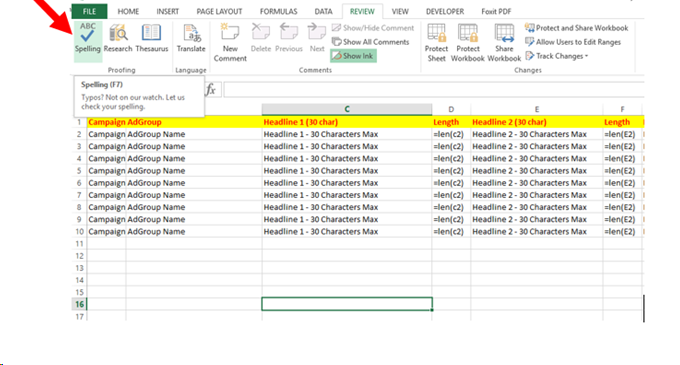Screen dimensions: 680x365
Task: Open the Research pane
Action: click(118, 39)
